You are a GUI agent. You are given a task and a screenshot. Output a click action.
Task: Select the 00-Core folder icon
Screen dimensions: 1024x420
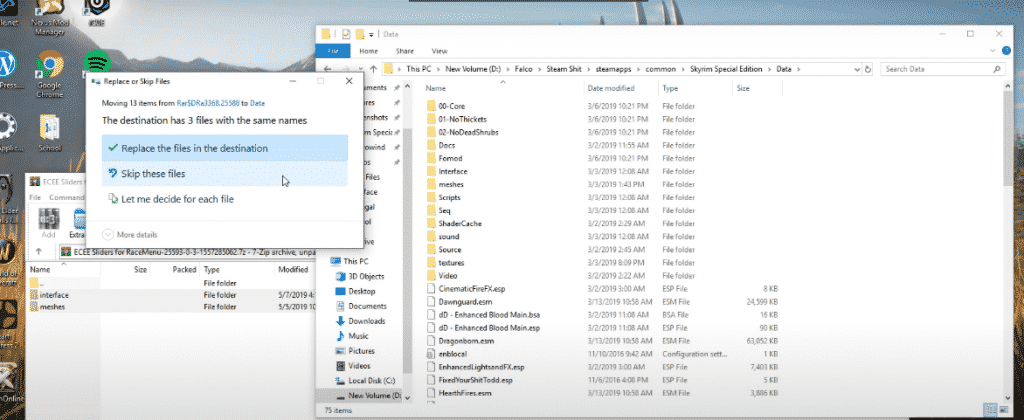pyautogui.click(x=430, y=106)
